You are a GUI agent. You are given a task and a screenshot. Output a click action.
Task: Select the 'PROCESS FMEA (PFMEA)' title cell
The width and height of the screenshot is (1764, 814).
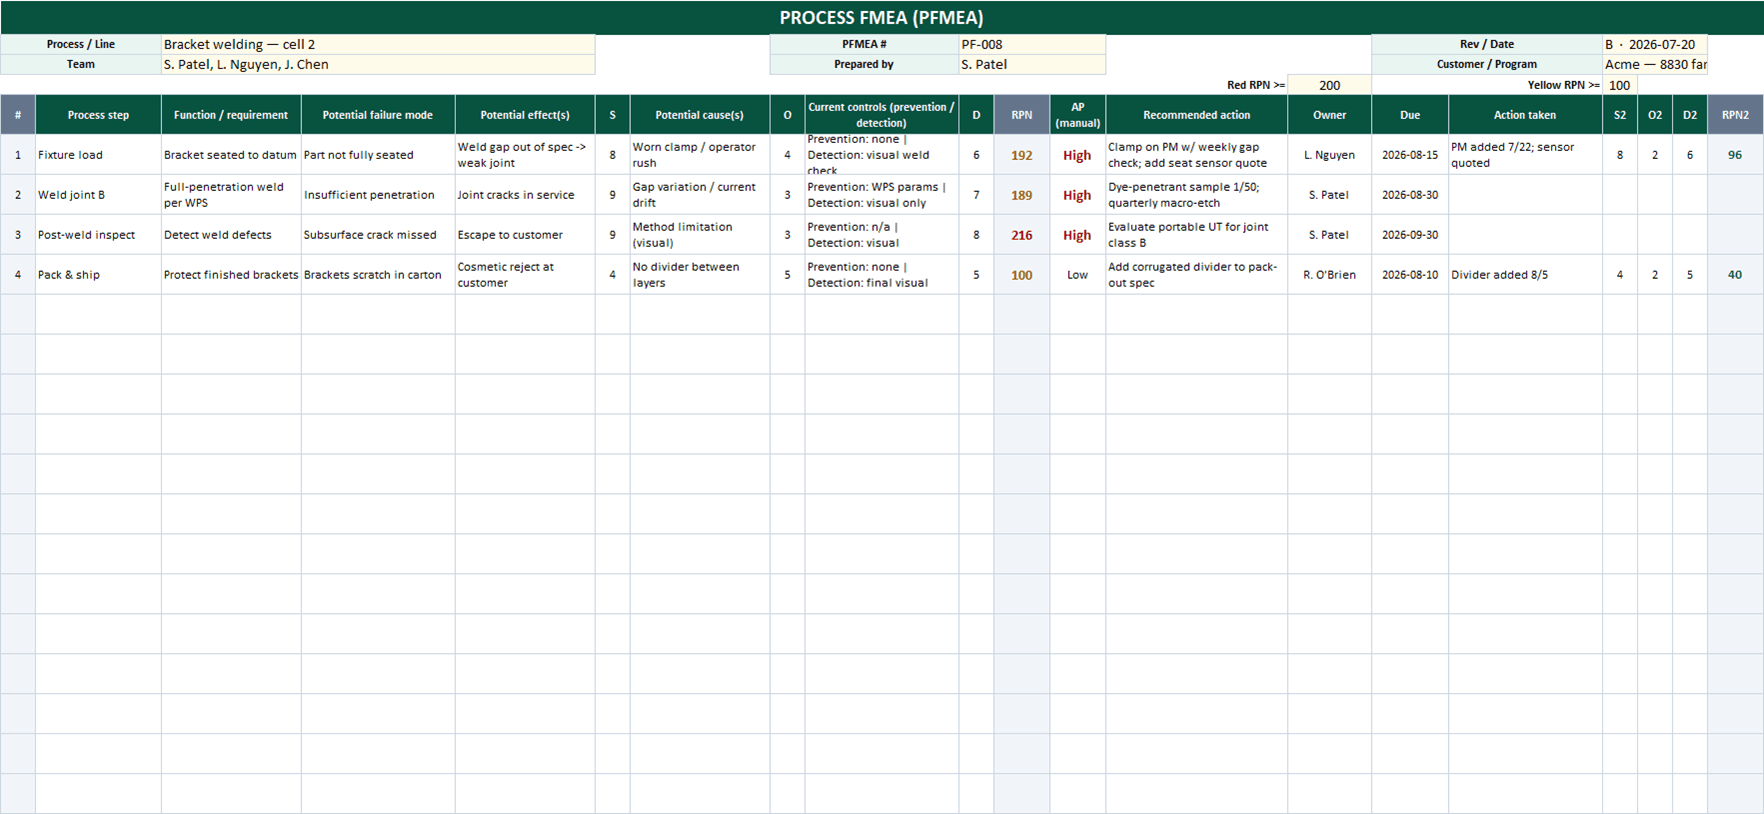click(881, 17)
